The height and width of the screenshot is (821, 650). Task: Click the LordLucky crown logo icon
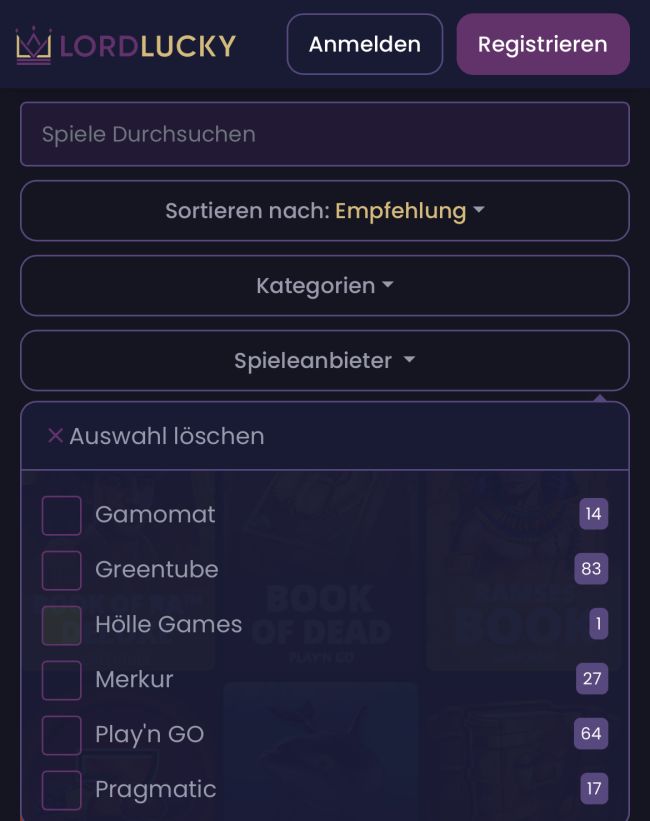pyautogui.click(x=34, y=45)
